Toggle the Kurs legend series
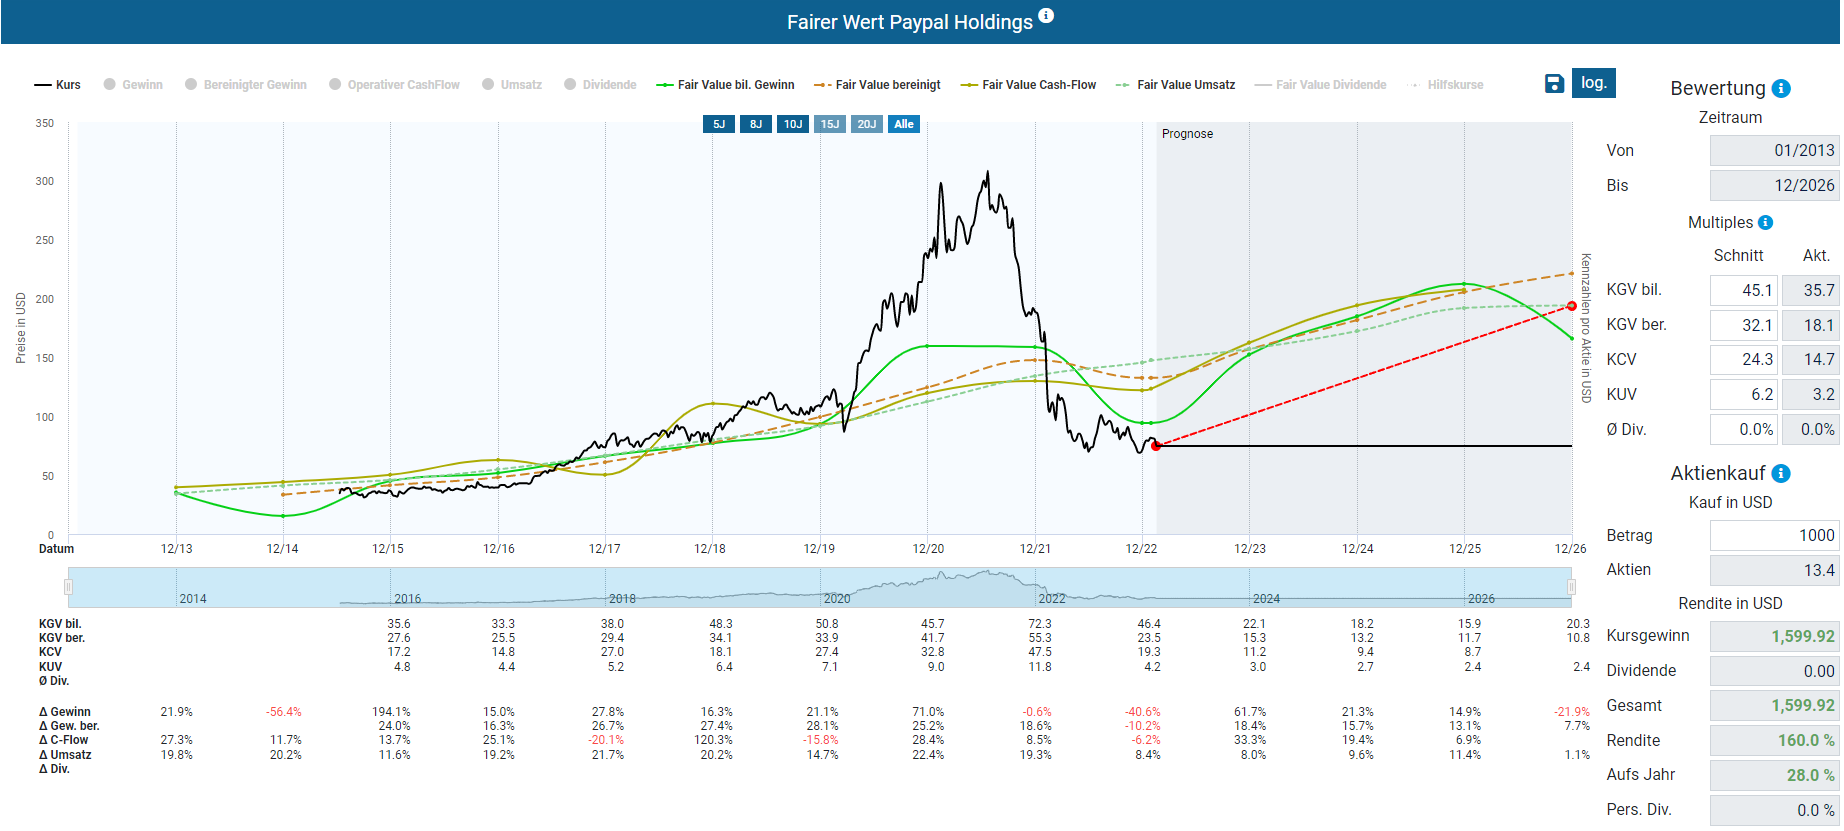This screenshot has width=1844, height=831. pos(58,85)
